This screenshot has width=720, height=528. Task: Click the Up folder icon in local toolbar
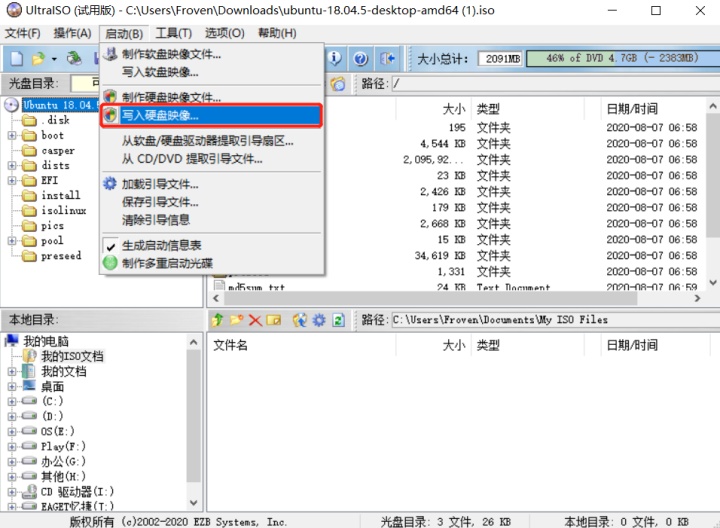tap(218, 320)
